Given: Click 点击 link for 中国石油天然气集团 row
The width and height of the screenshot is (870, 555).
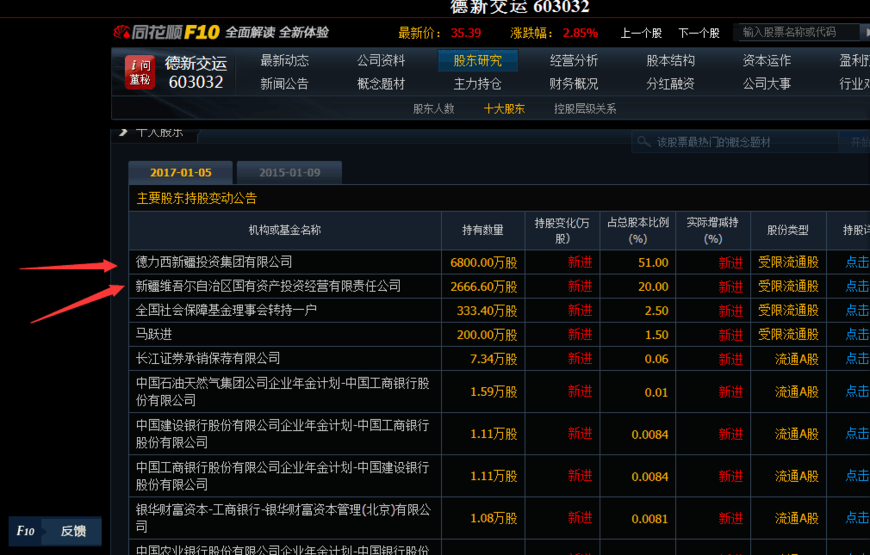Looking at the screenshot, I should [857, 391].
